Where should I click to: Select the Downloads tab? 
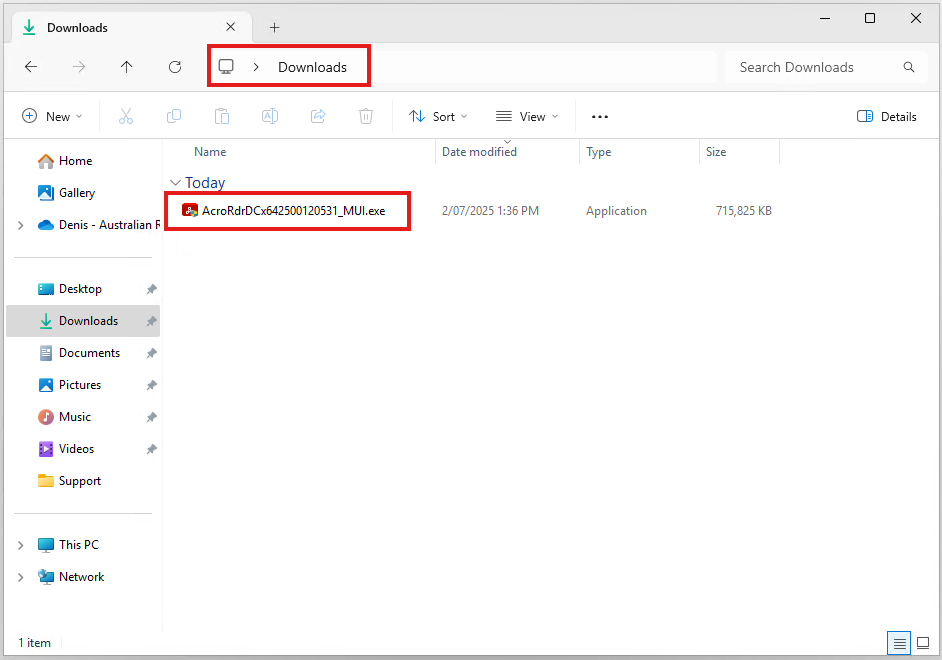click(x=120, y=27)
